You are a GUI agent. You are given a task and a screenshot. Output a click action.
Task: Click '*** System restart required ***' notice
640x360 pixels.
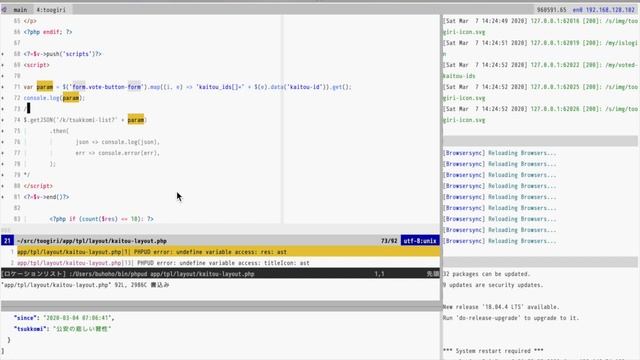[x=493, y=351]
